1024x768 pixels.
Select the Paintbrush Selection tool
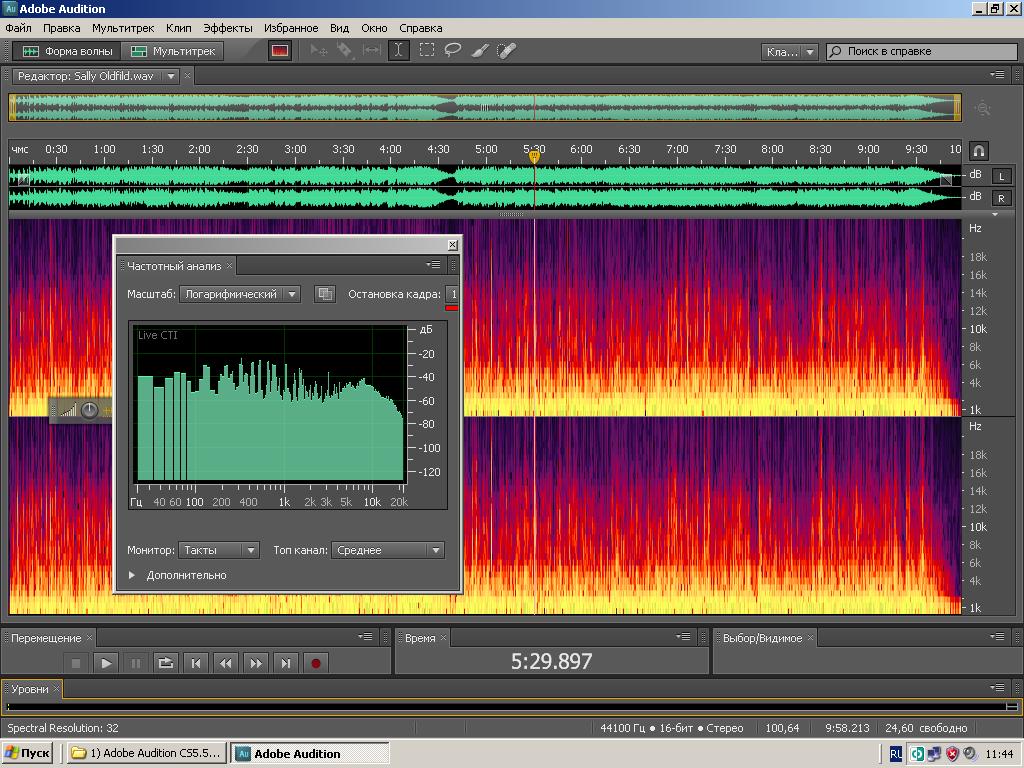tap(480, 50)
